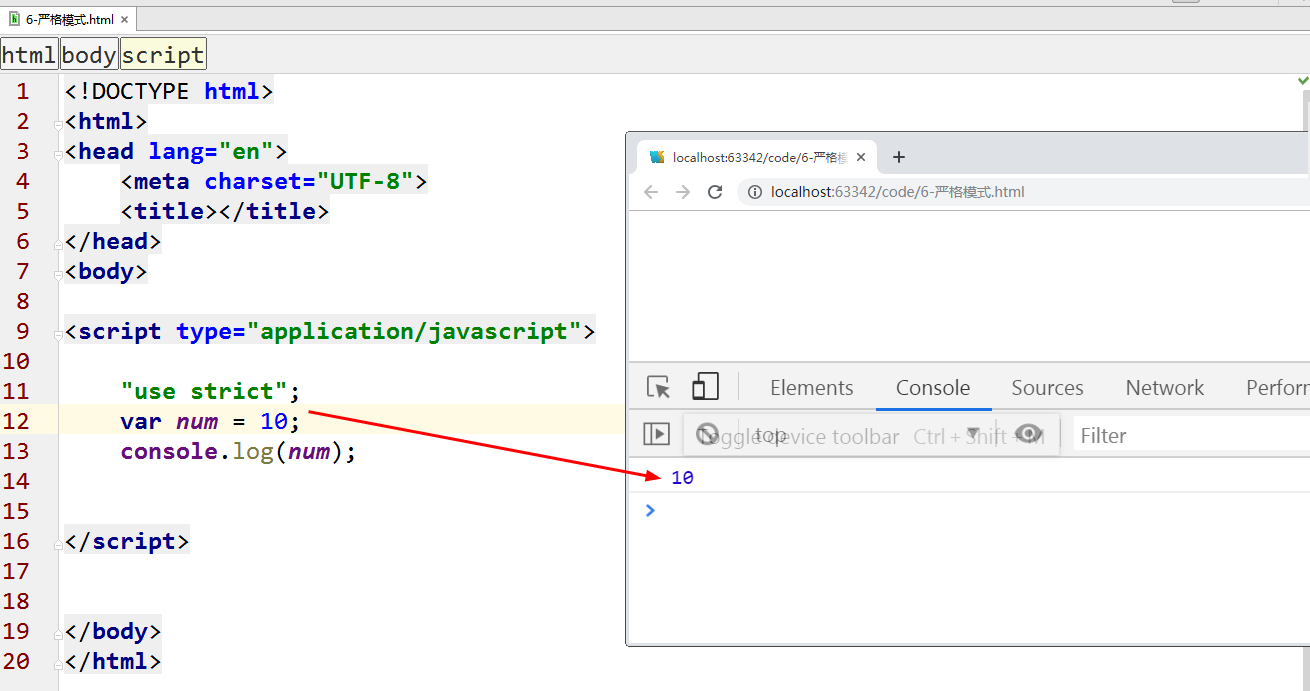Screen dimensions: 1310x691
Task: Click the <title></title> tag on line 5
Action: [225, 211]
